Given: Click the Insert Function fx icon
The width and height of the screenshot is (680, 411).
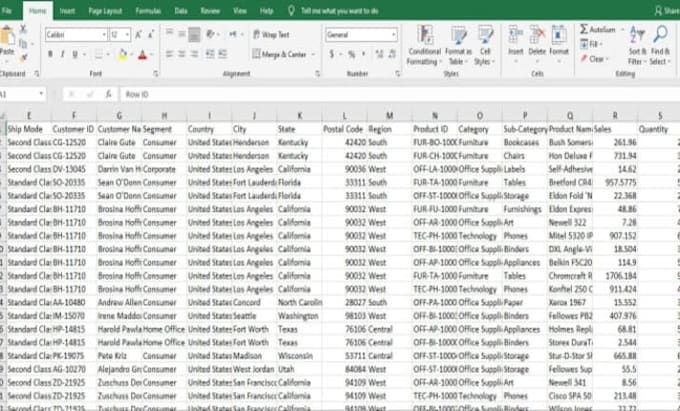Looking at the screenshot, I should click(108, 94).
